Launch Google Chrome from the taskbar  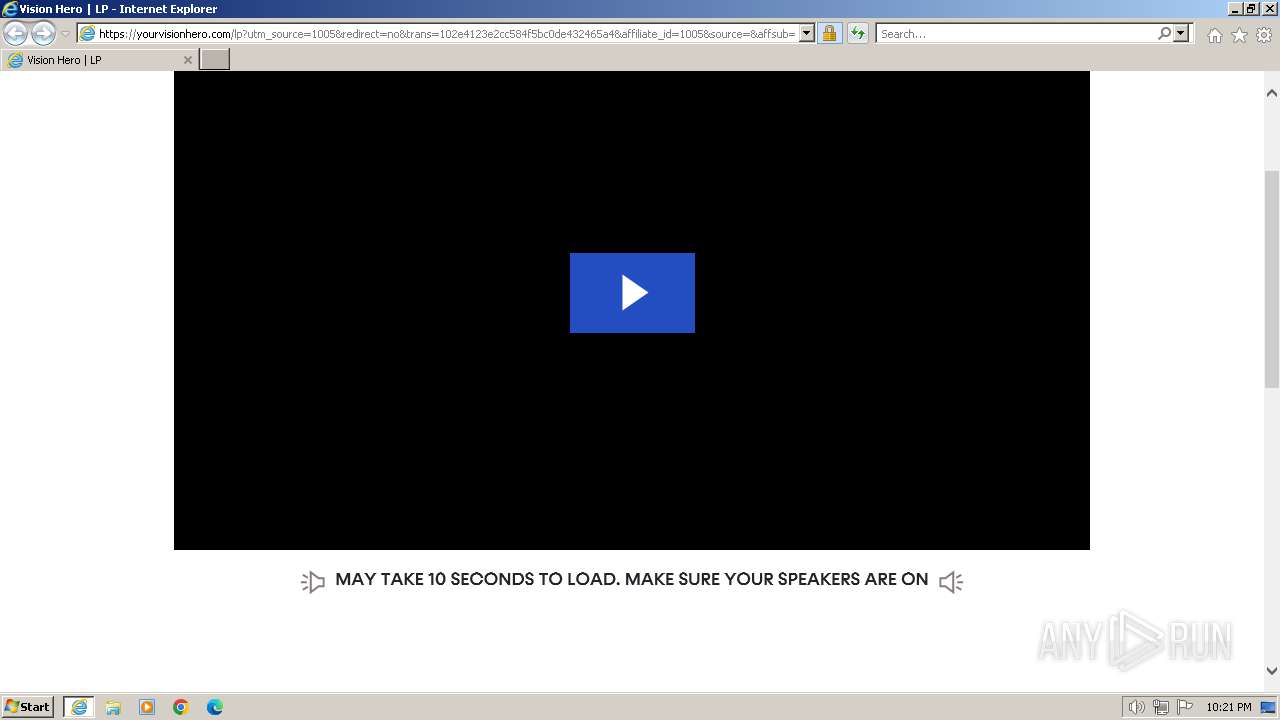pos(181,707)
